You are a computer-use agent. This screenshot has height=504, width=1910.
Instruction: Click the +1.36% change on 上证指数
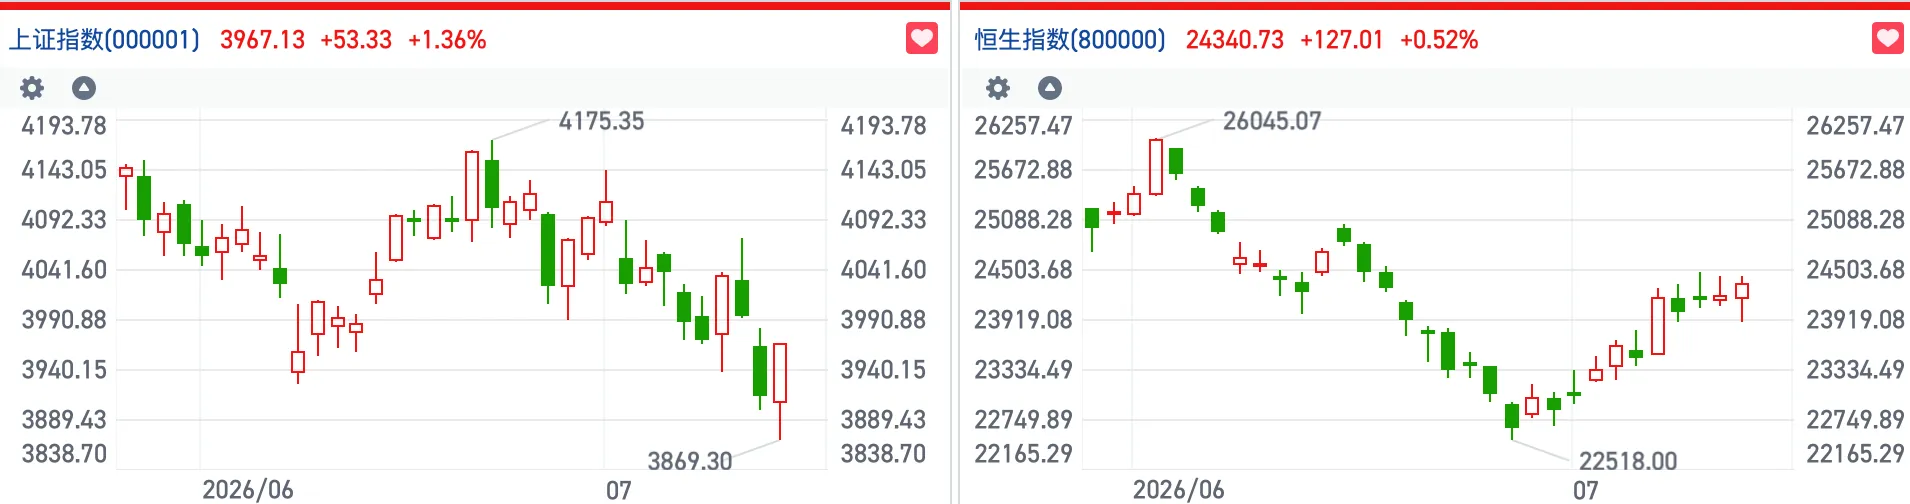(447, 40)
